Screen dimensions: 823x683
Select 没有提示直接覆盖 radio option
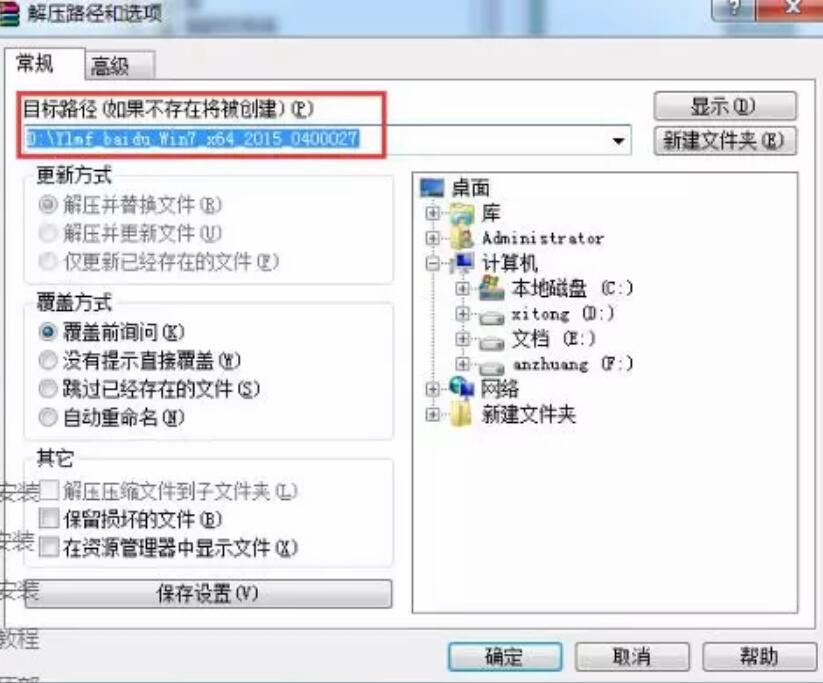[x=48, y=360]
